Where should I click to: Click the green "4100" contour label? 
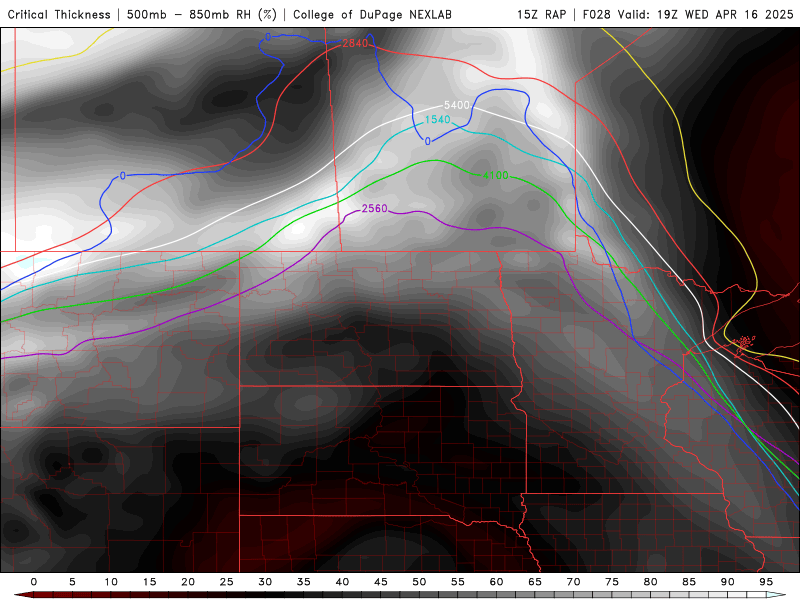pos(496,176)
